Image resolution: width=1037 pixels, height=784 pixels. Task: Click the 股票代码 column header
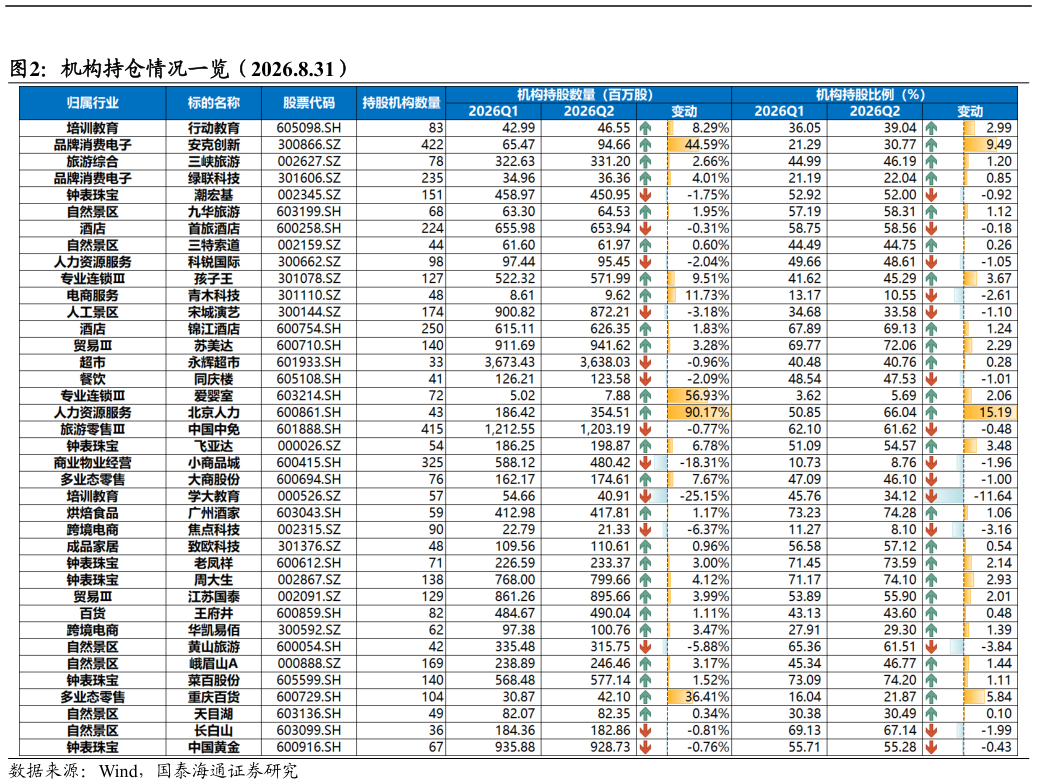[x=309, y=103]
